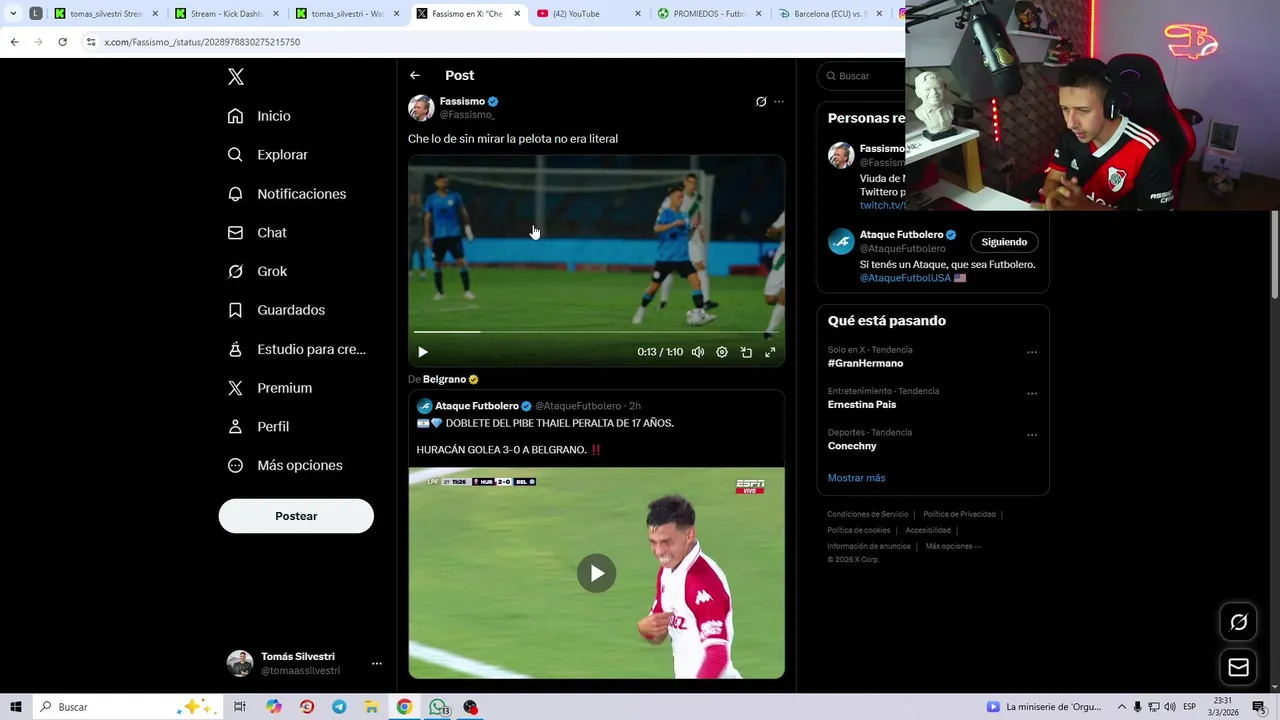The width and height of the screenshot is (1280, 720).
Task: Open Conechny trend
Action: [852, 446]
